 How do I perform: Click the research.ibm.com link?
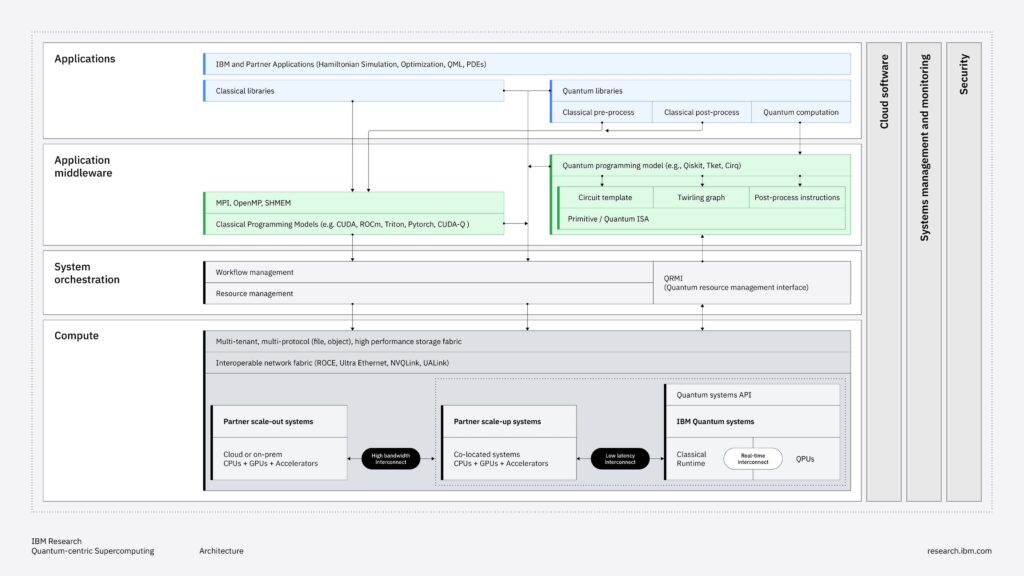coord(959,550)
